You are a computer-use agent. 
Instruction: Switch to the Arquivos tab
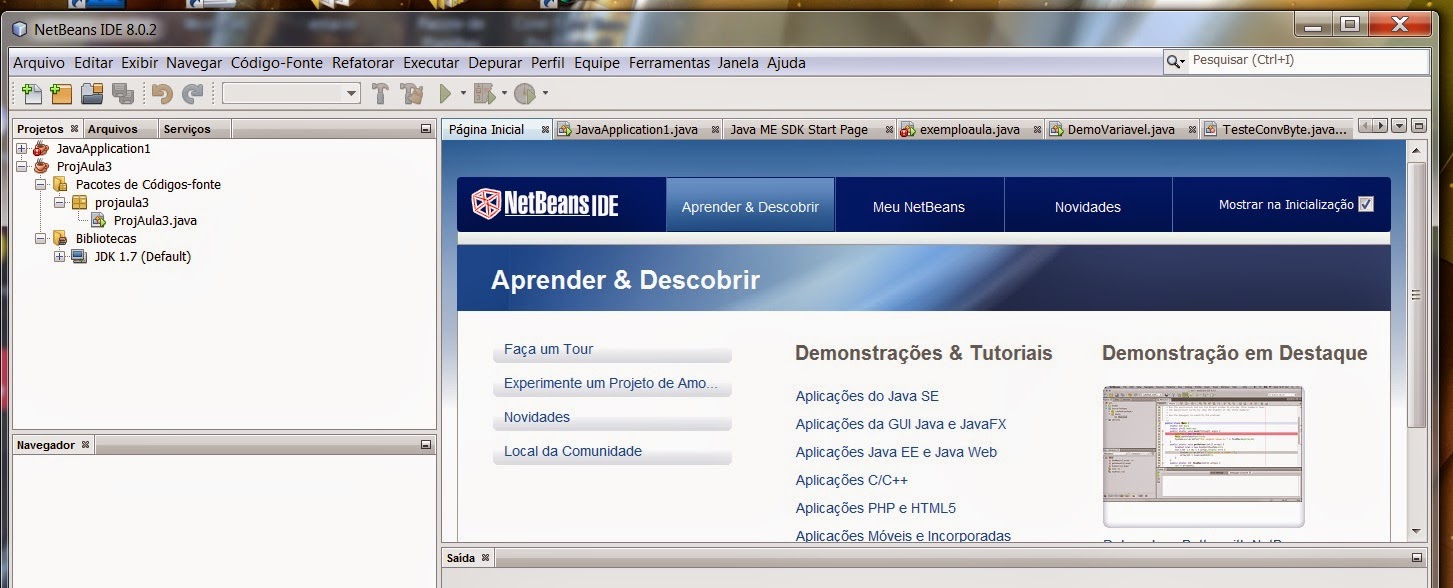(121, 129)
